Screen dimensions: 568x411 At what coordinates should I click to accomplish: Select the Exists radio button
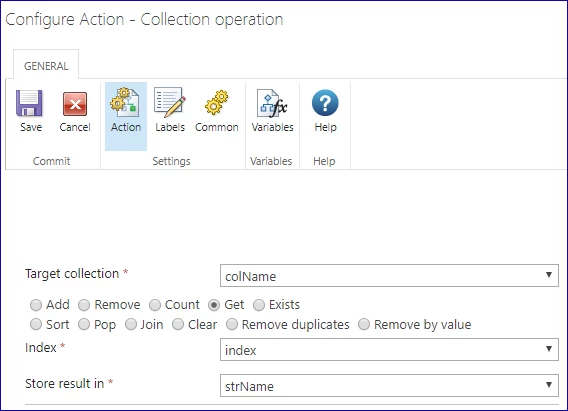point(259,305)
